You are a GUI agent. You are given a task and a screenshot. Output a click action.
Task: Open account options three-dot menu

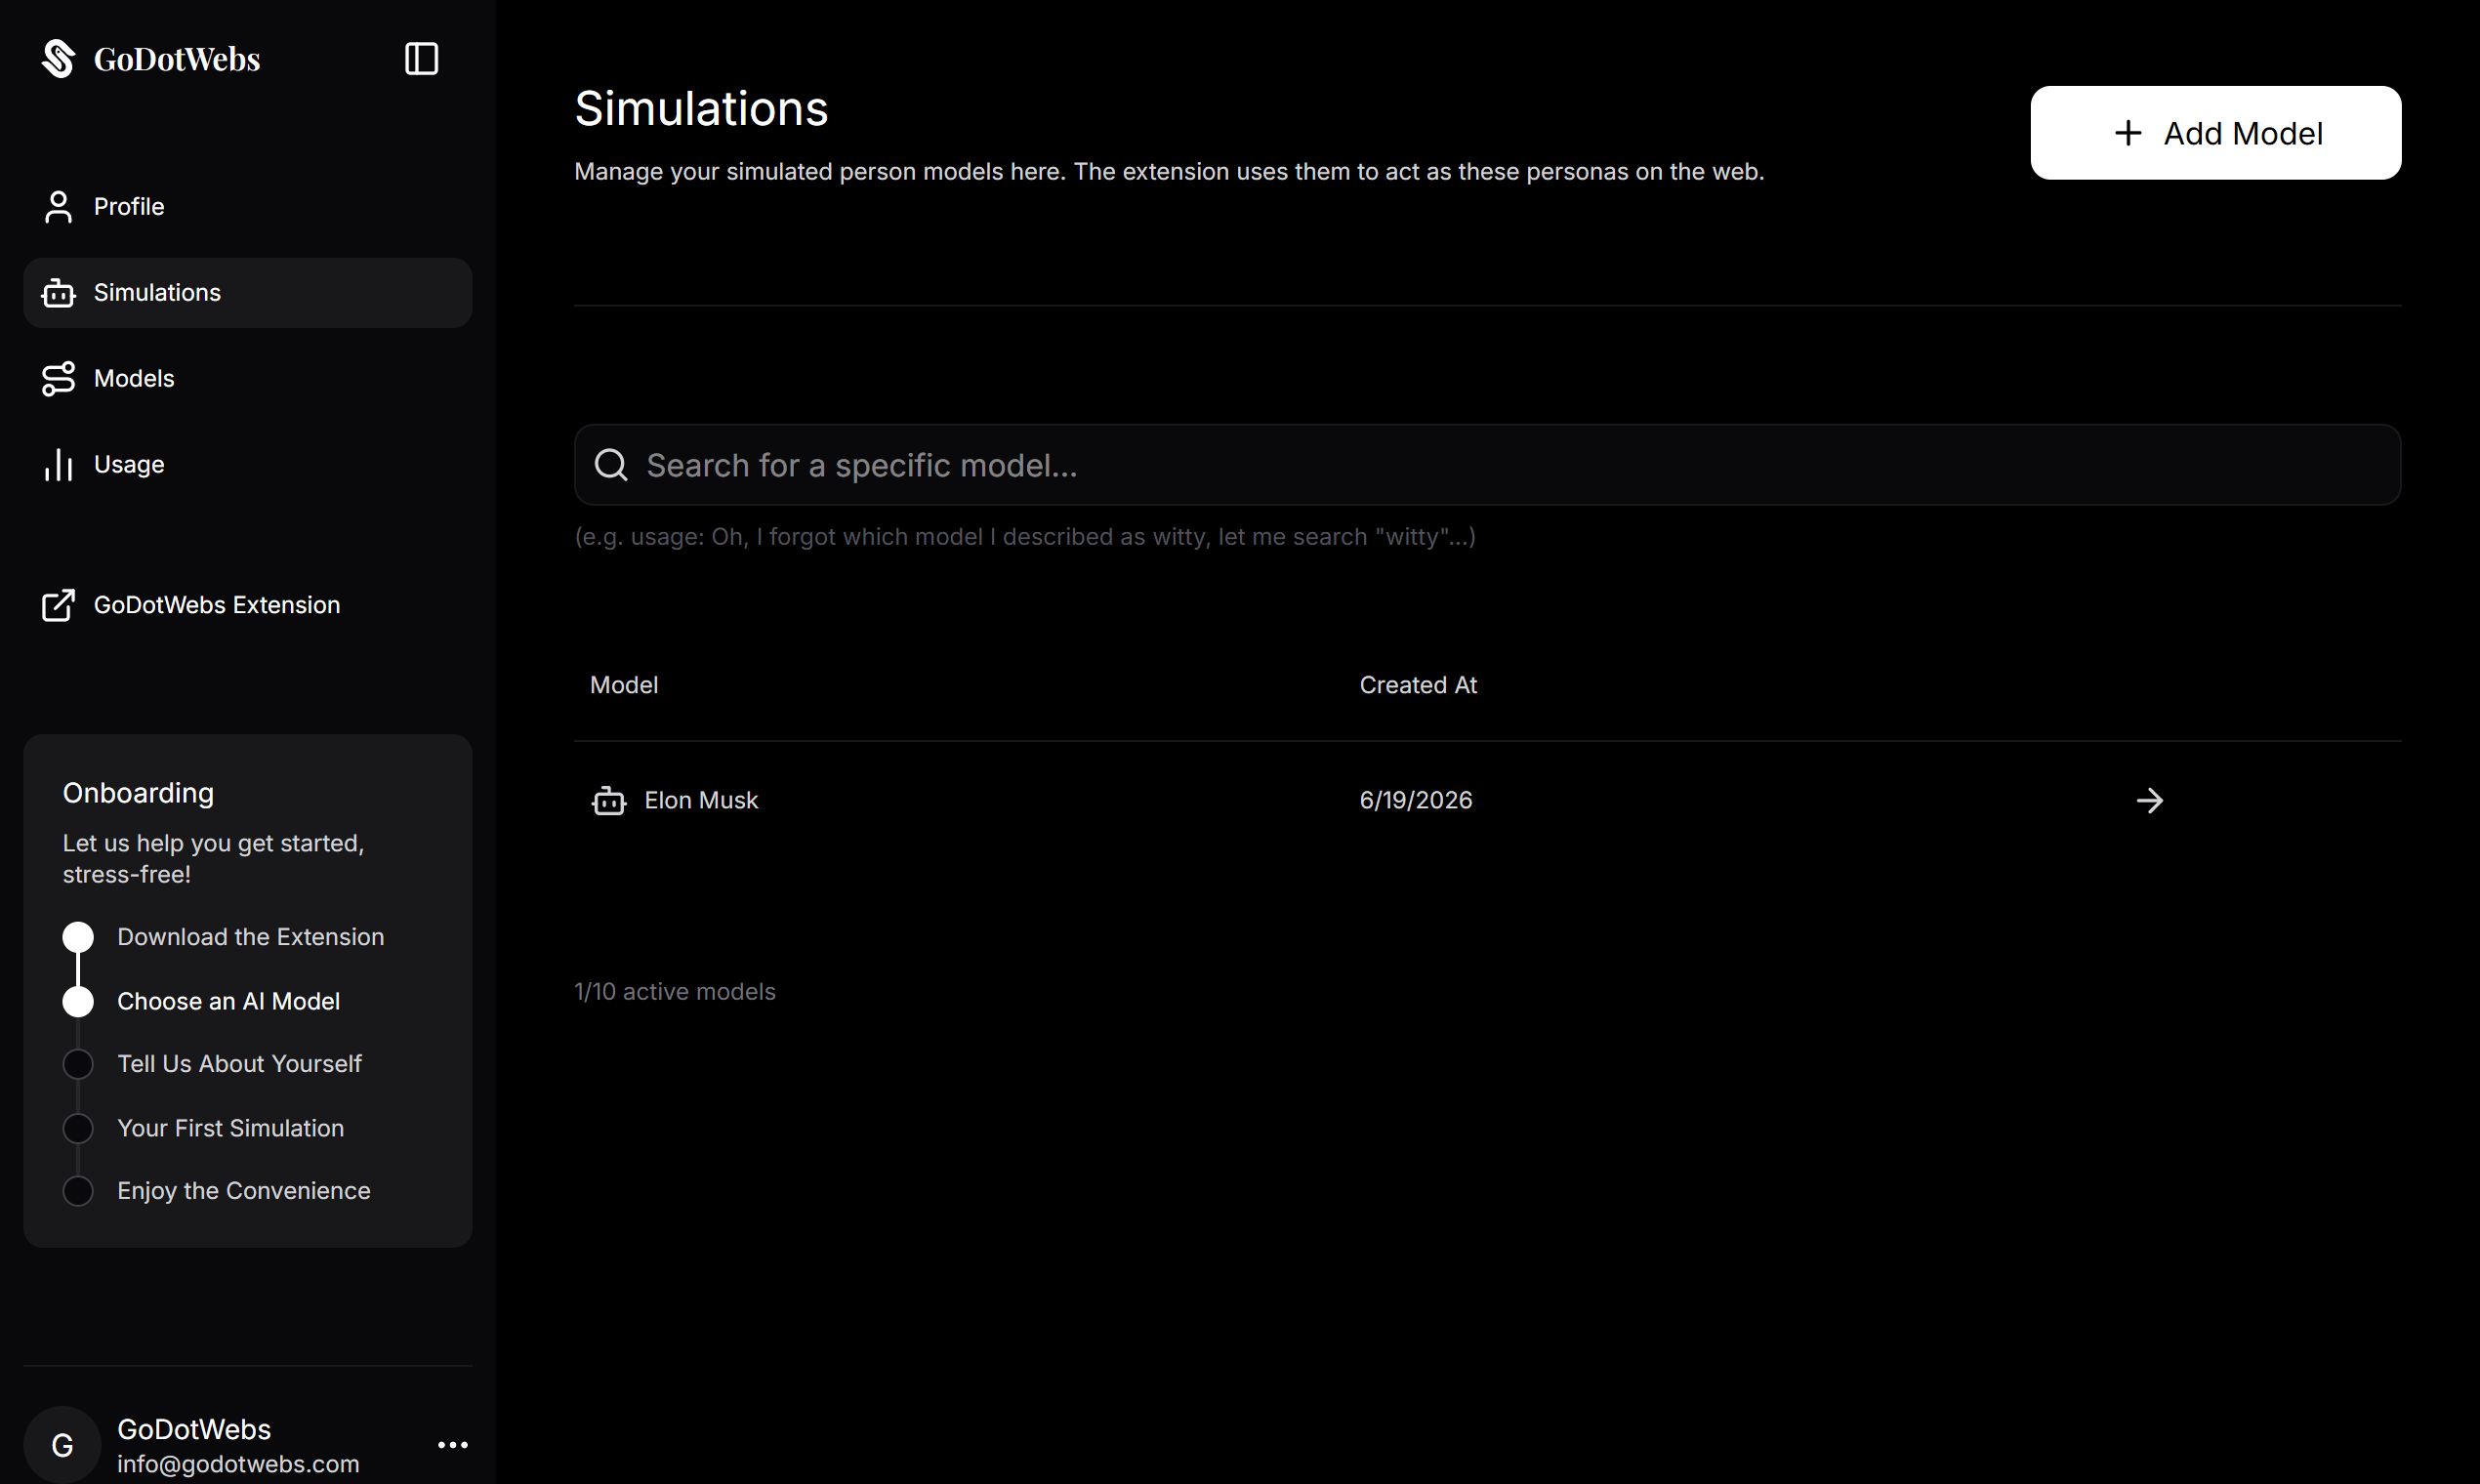pyautogui.click(x=453, y=1445)
